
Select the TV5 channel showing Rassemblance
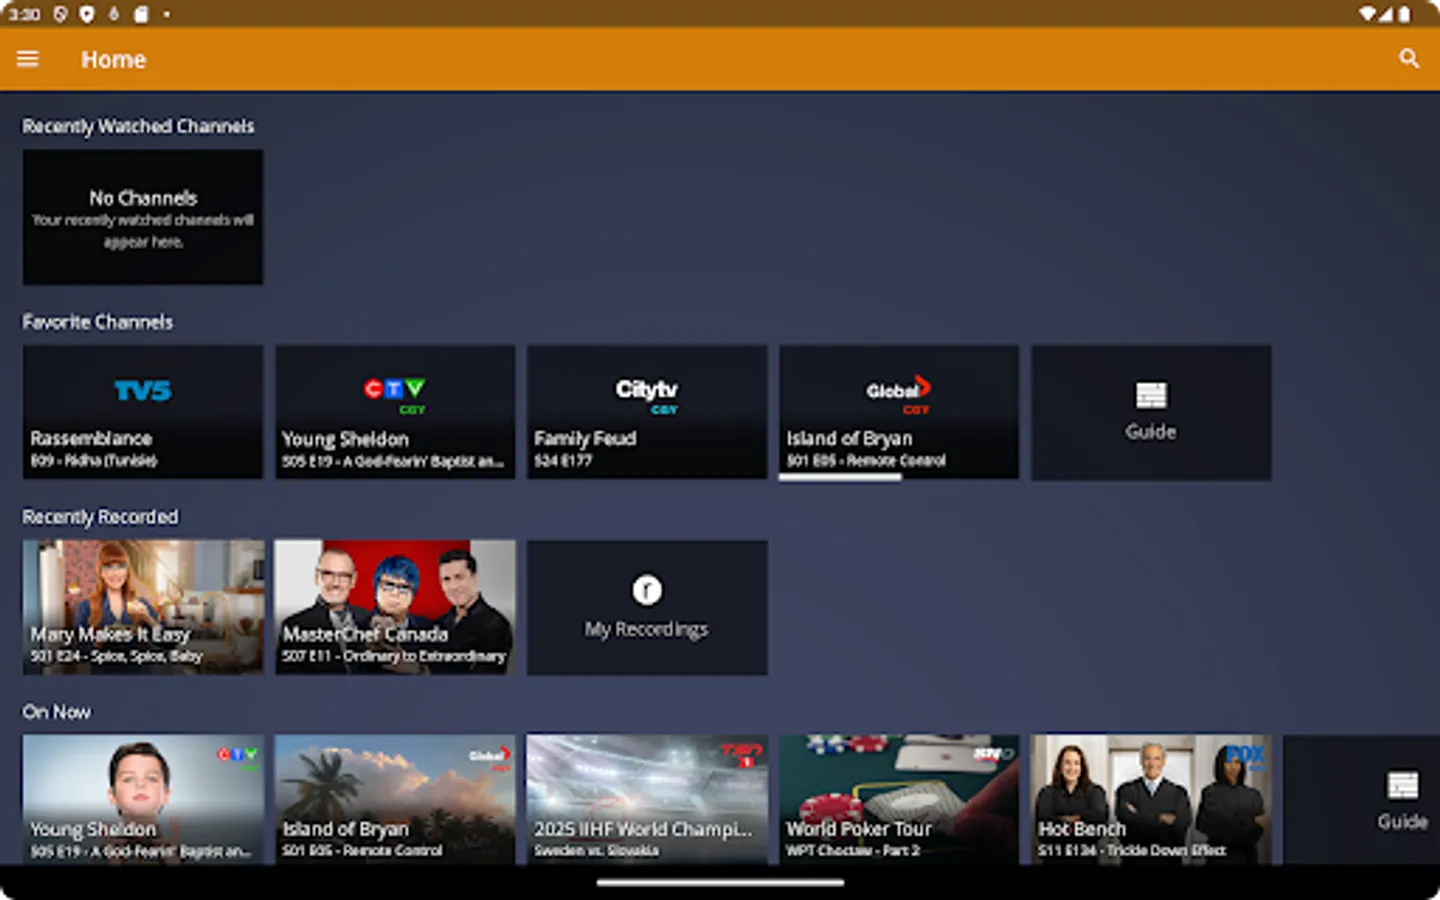pyautogui.click(x=142, y=412)
